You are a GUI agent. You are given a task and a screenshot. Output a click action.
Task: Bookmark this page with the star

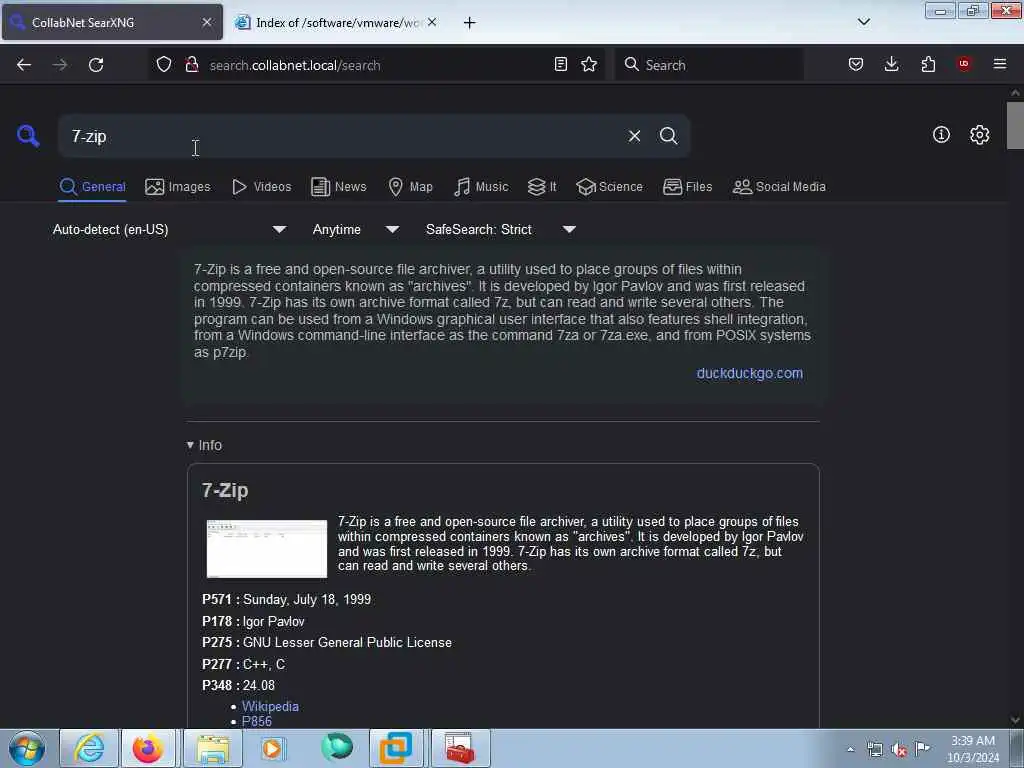click(589, 64)
